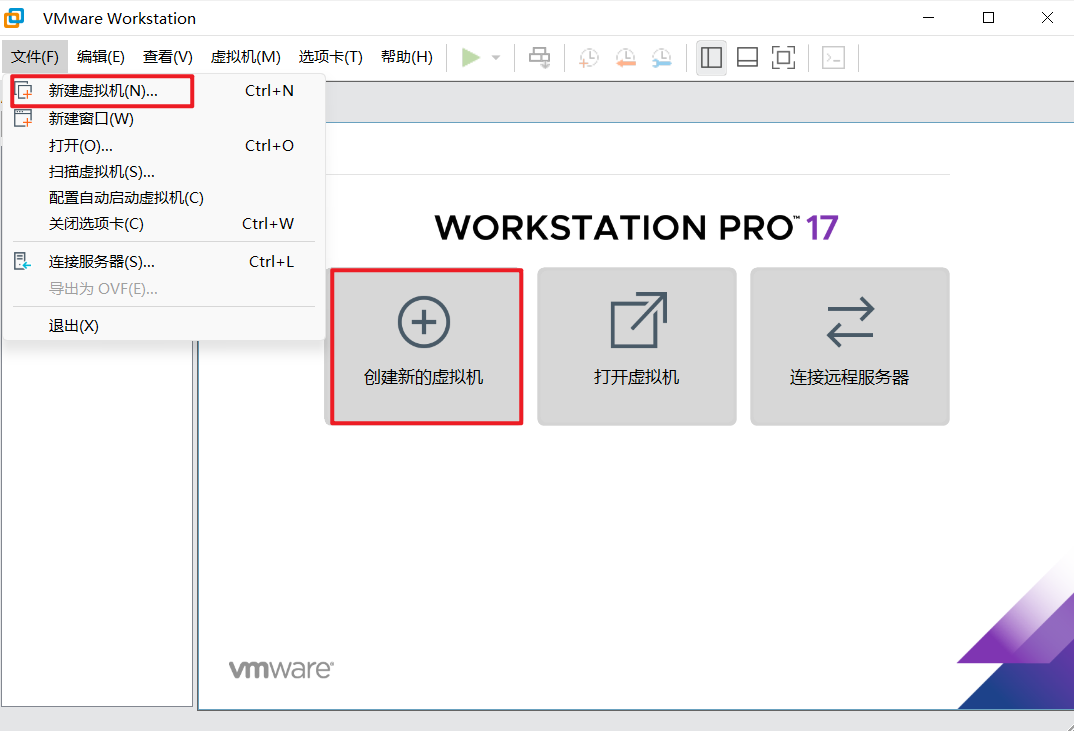Click 退出(X) to exit the application

click(74, 326)
